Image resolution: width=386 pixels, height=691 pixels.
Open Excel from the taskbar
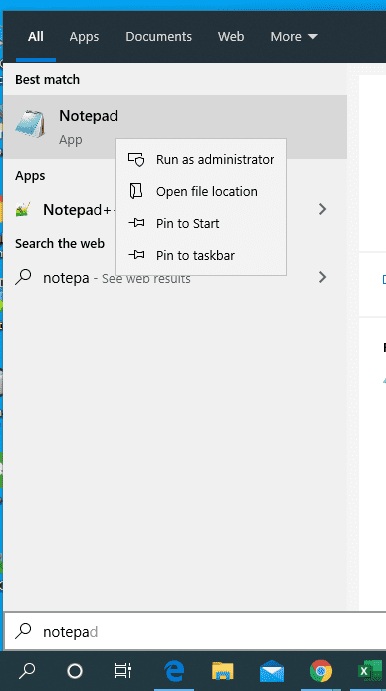(370, 671)
